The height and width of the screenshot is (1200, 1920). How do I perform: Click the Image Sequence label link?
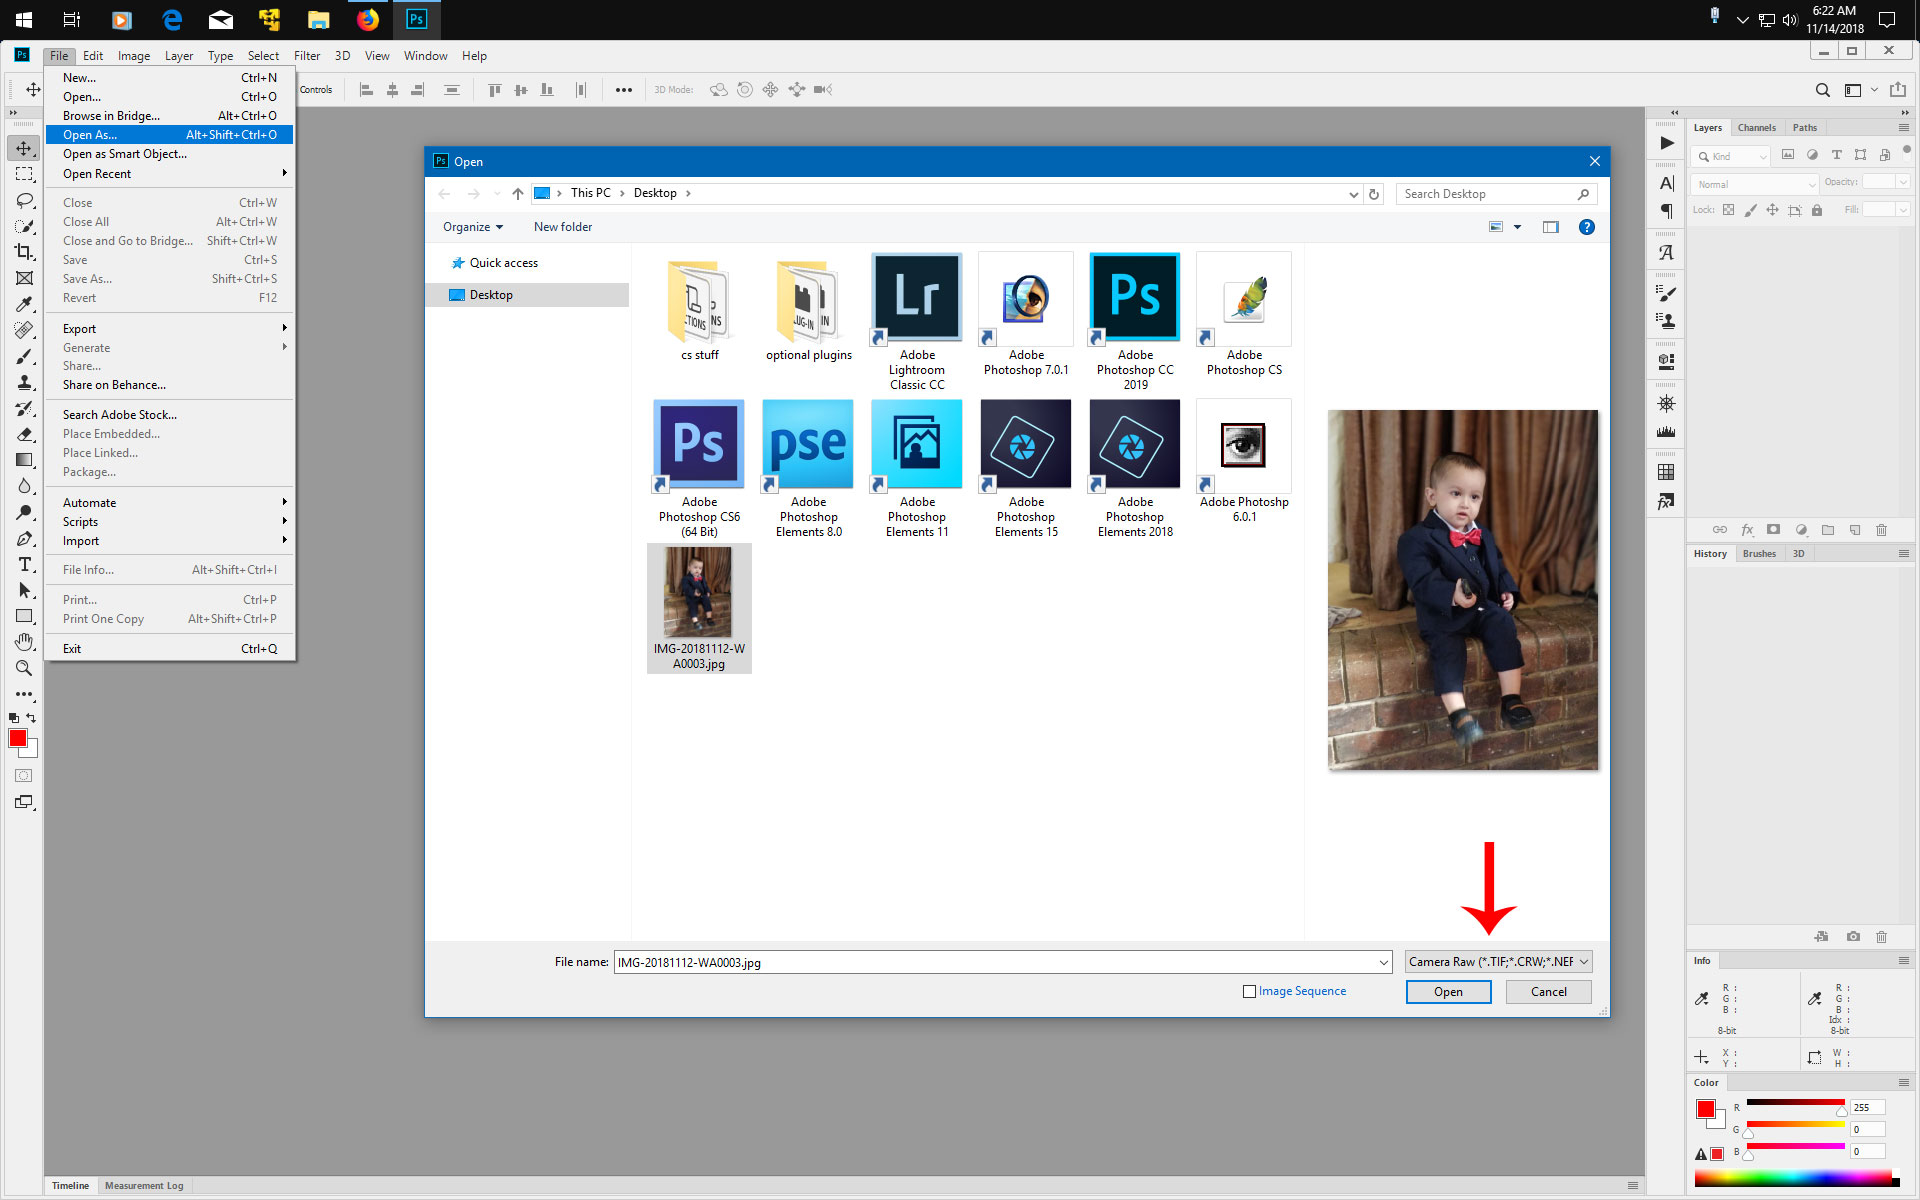[1302, 991]
